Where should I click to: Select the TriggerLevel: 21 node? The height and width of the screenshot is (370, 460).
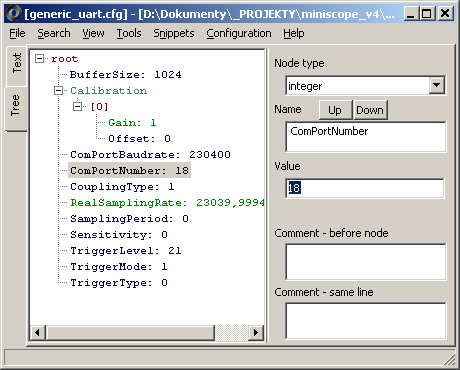126,251
